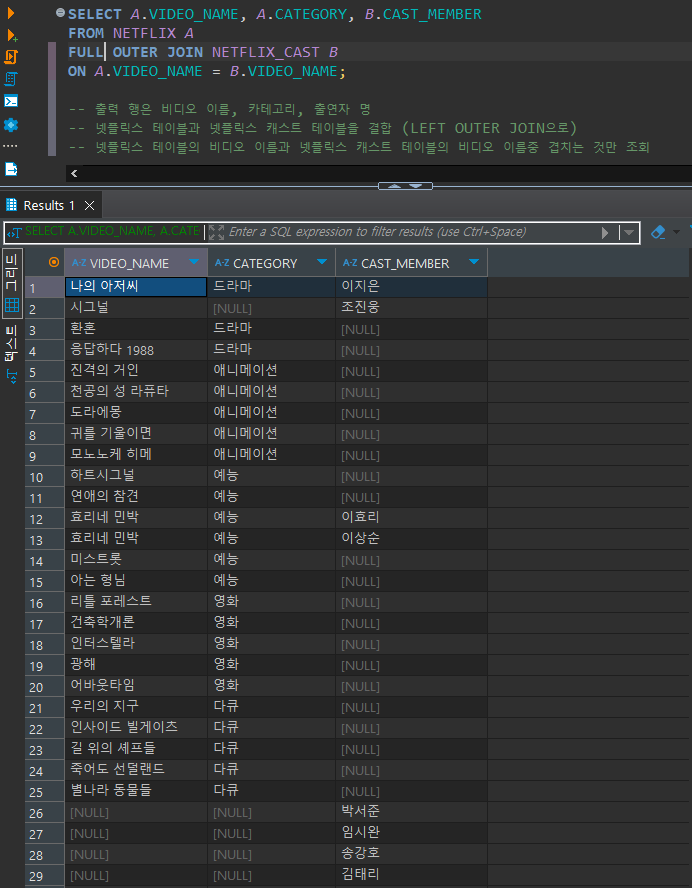Viewport: 692px width, 888px height.
Task: Show more toolbar actions via the dots icon
Action: [10, 146]
